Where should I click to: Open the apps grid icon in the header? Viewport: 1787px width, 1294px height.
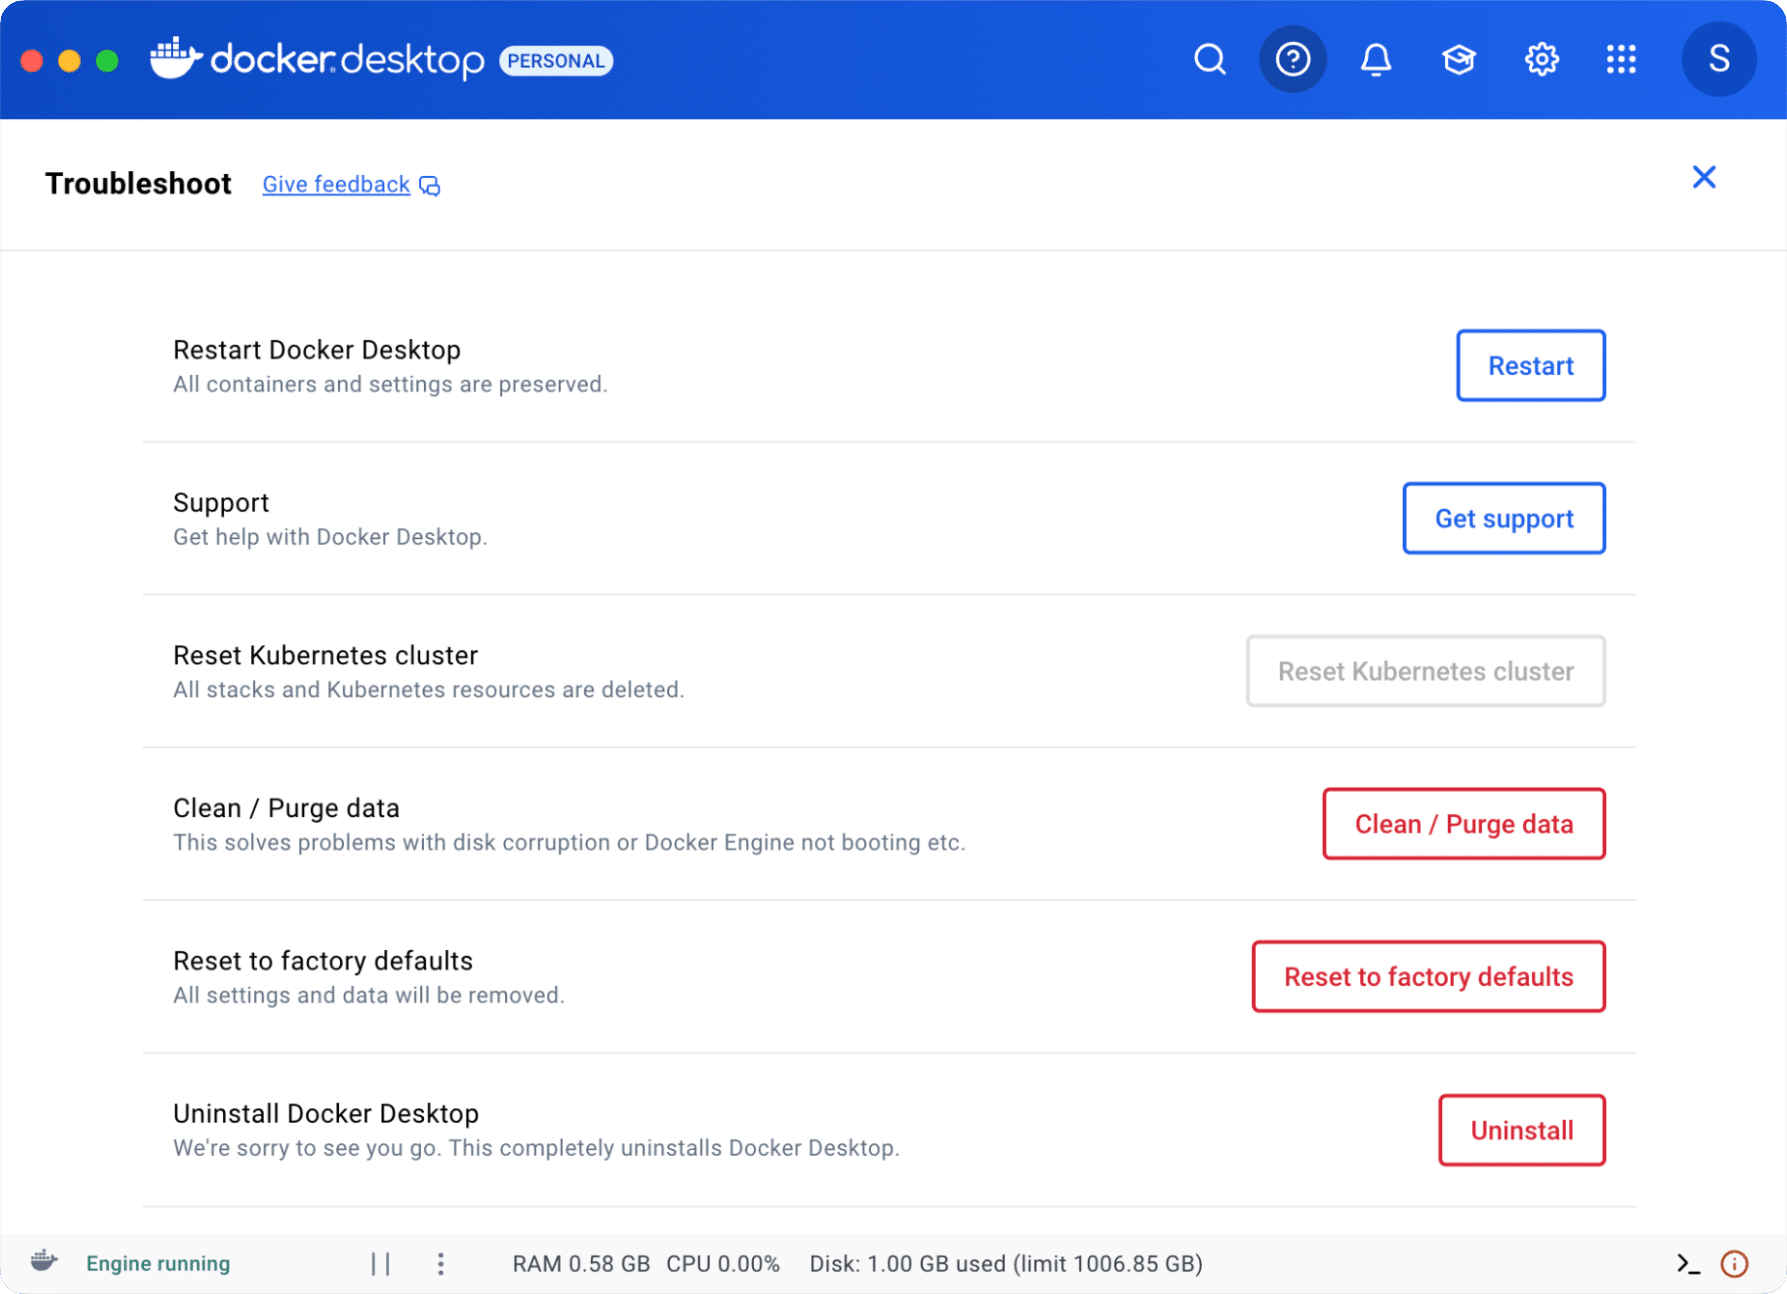(1622, 59)
